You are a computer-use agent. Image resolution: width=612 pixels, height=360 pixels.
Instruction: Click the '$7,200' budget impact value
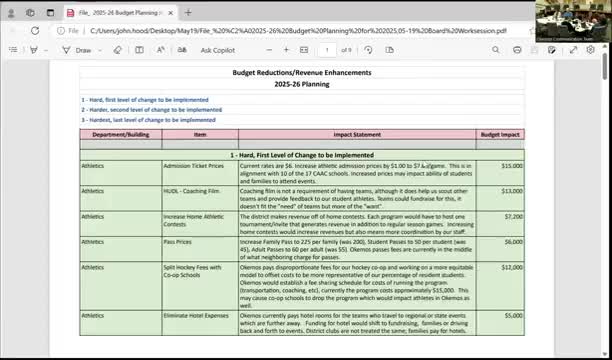point(513,216)
